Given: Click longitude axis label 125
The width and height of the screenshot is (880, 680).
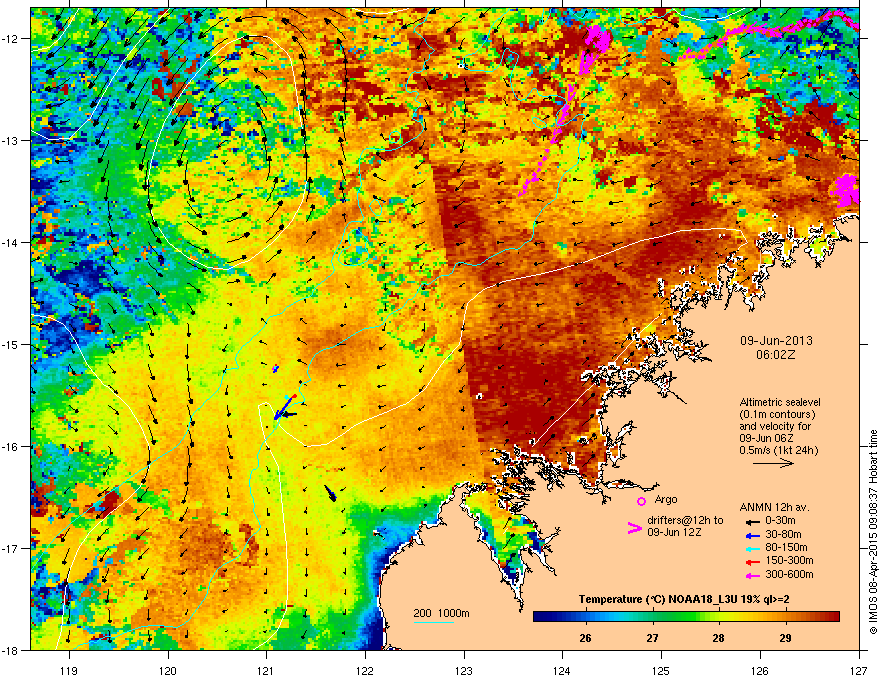Looking at the screenshot, I should tap(661, 670).
